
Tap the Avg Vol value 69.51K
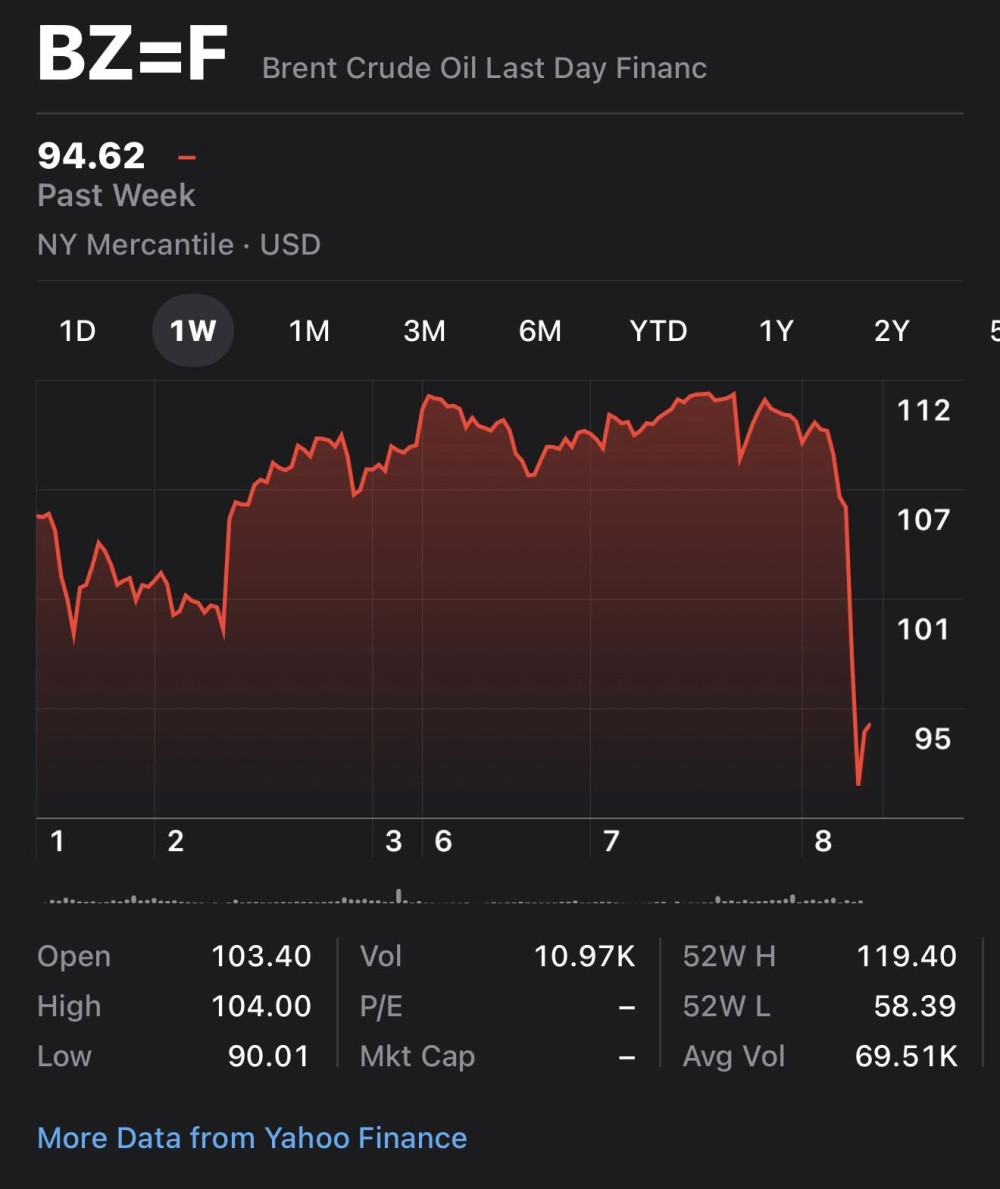(906, 1057)
